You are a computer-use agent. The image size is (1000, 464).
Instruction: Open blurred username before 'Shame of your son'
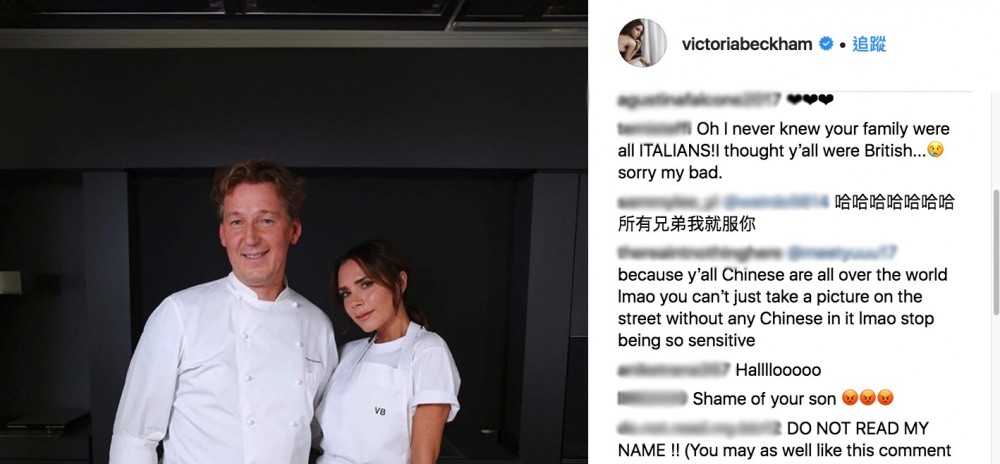tap(652, 399)
